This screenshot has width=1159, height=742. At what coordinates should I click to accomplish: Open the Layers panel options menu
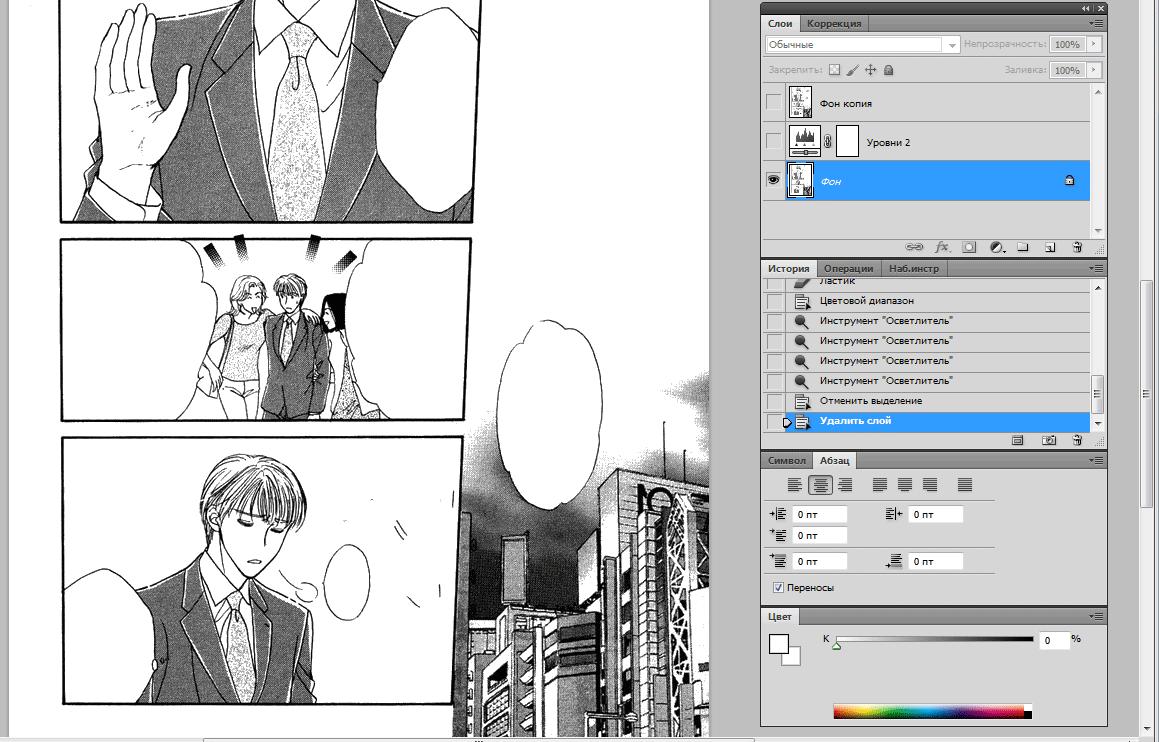point(1097,24)
